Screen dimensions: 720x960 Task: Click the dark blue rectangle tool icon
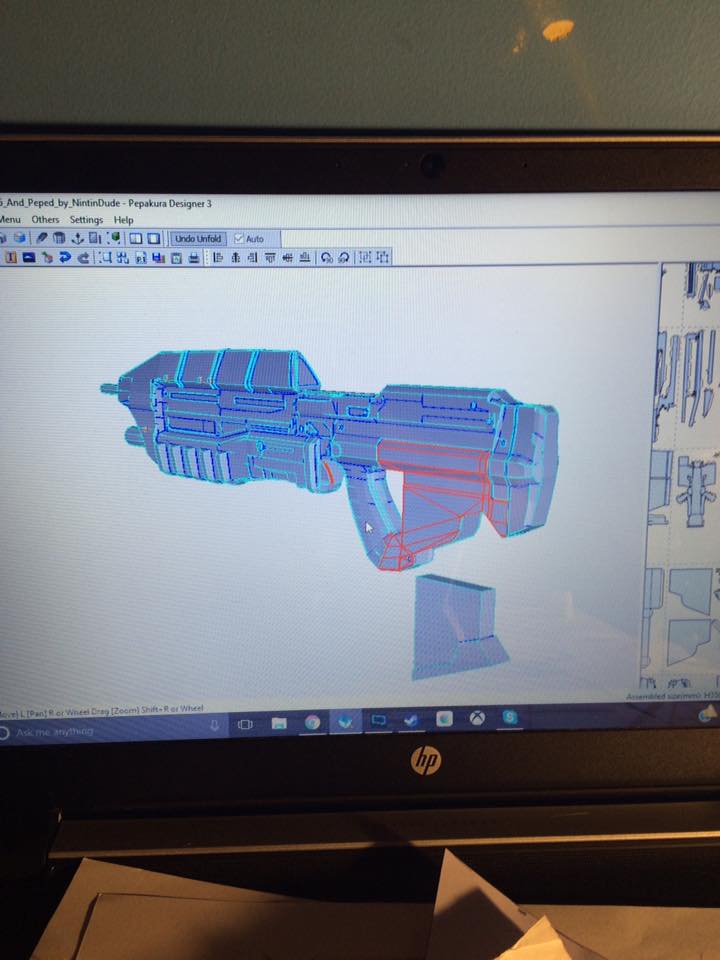click(28, 258)
